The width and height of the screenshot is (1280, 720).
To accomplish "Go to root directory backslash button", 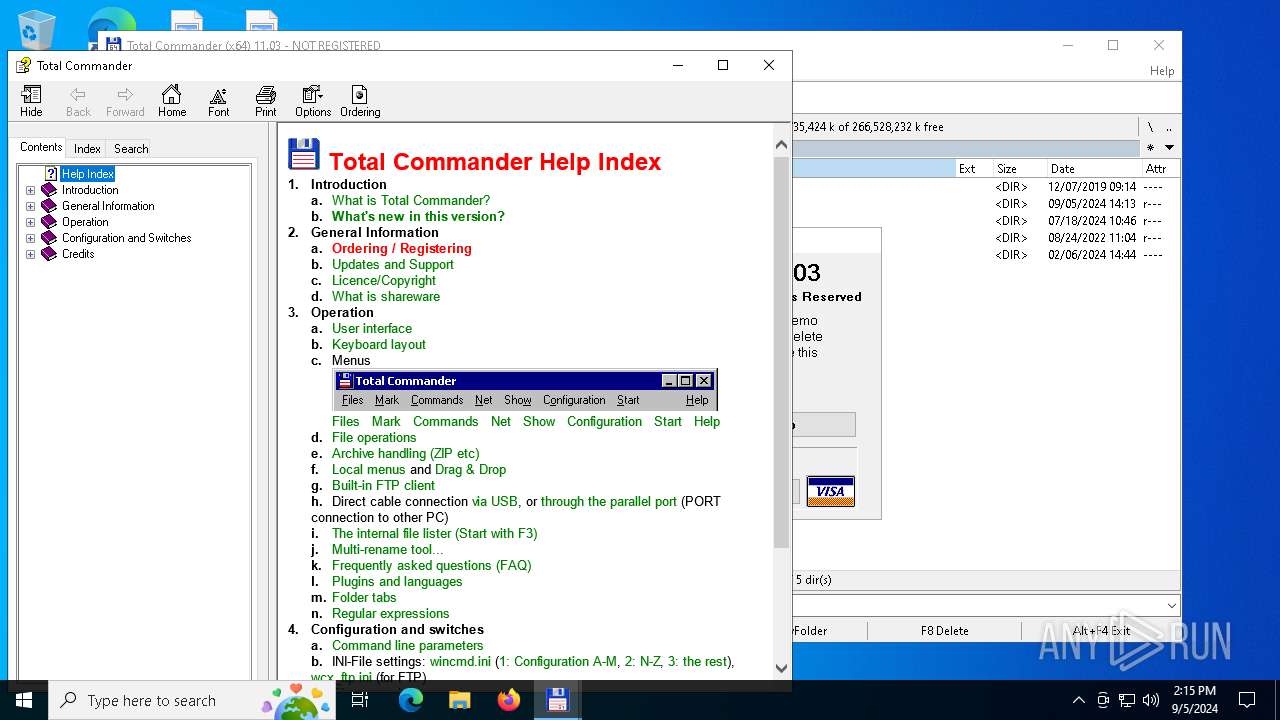I will (1150, 127).
